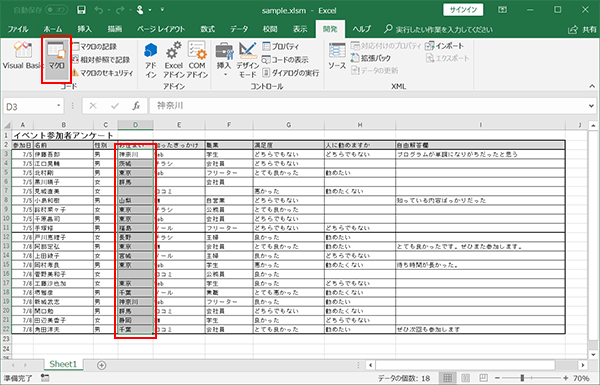Screen dimensions: 600x385
Task: Select column I header
Action: pos(480,125)
